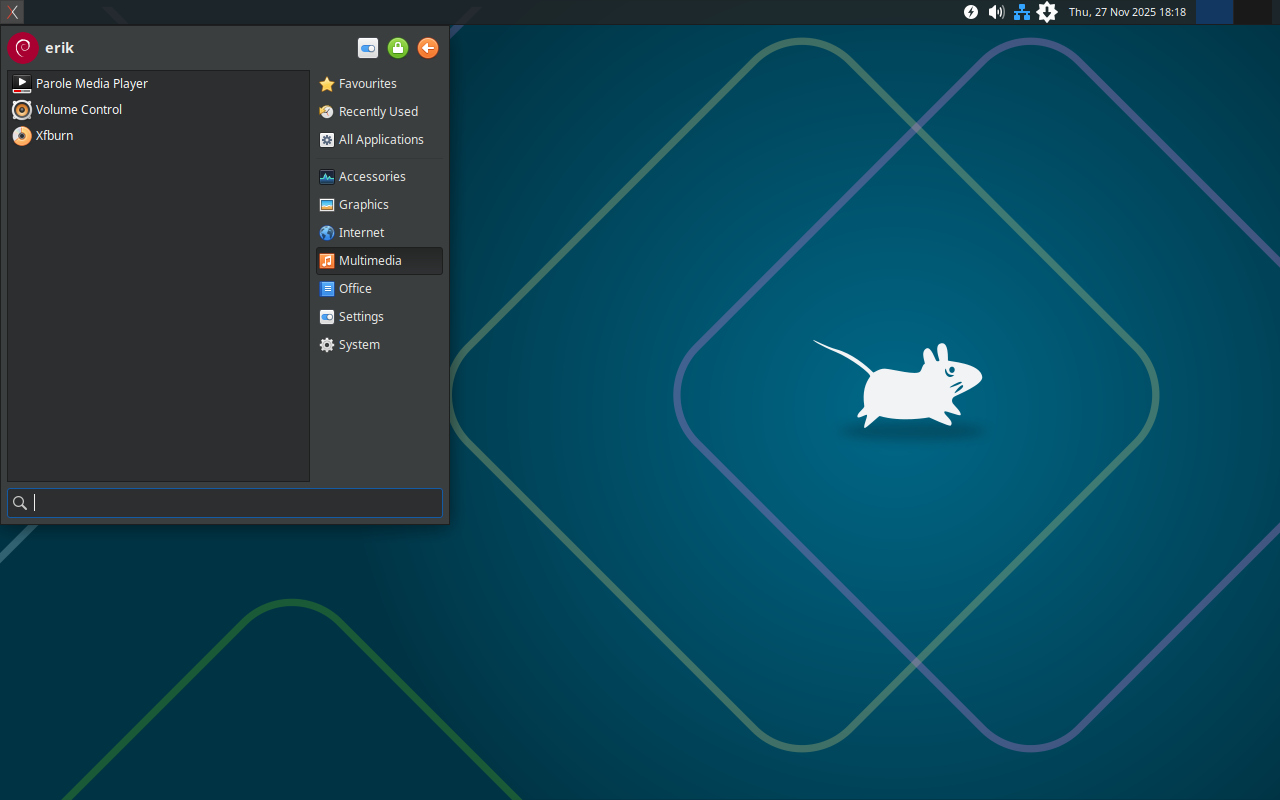This screenshot has width=1280, height=800.
Task: Open the software updates notifier in the tray
Action: 1047,12
